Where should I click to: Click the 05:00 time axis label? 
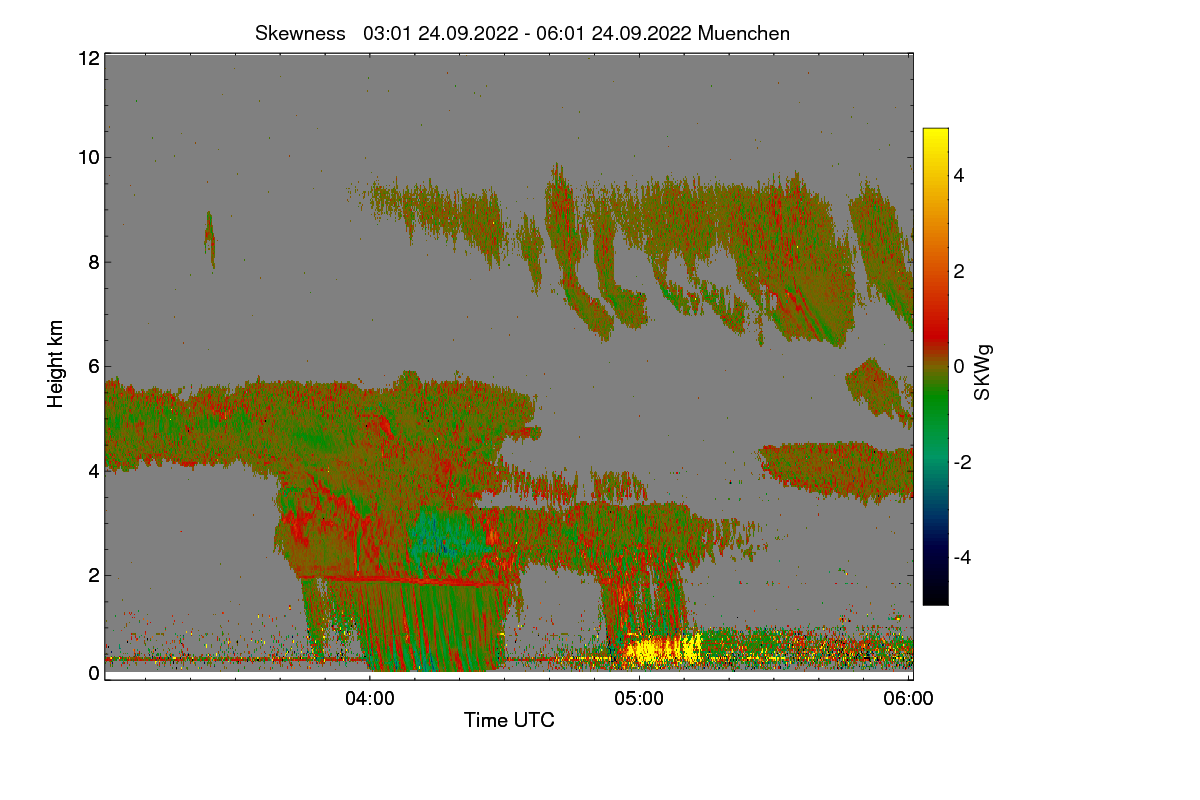(x=639, y=700)
